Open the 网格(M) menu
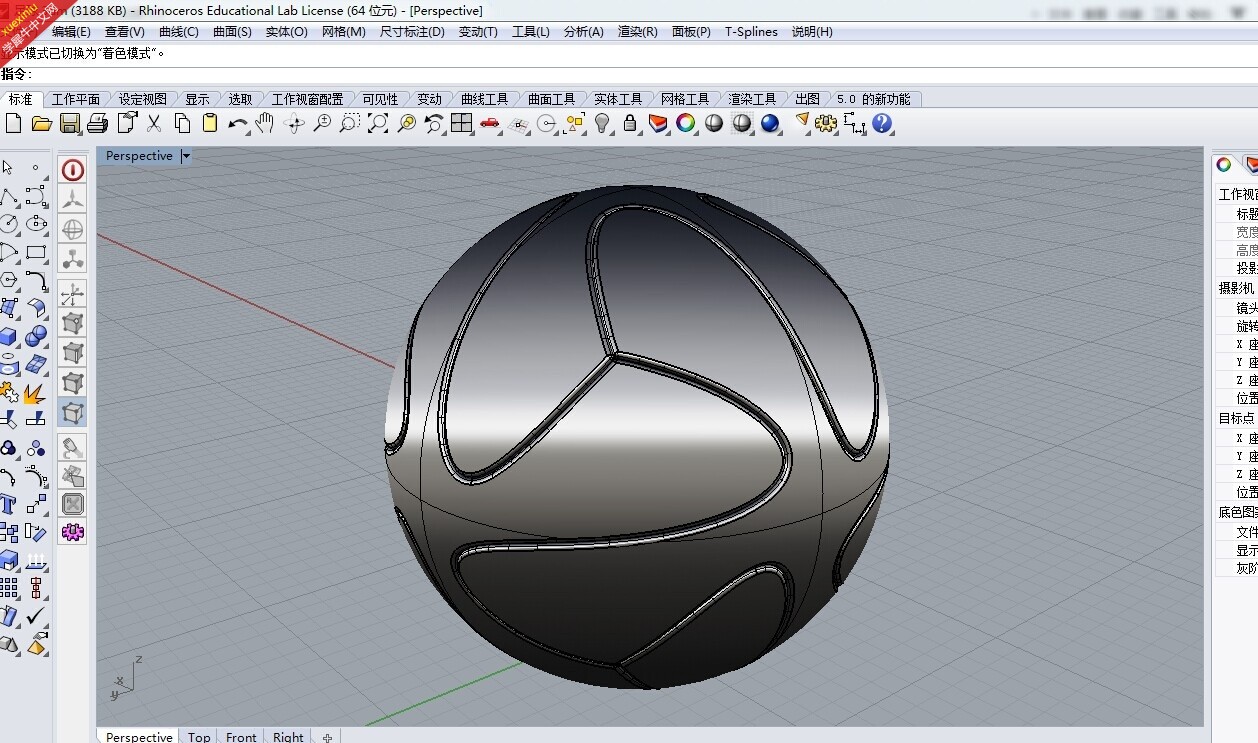Screen dimensions: 1258x743 tap(343, 31)
